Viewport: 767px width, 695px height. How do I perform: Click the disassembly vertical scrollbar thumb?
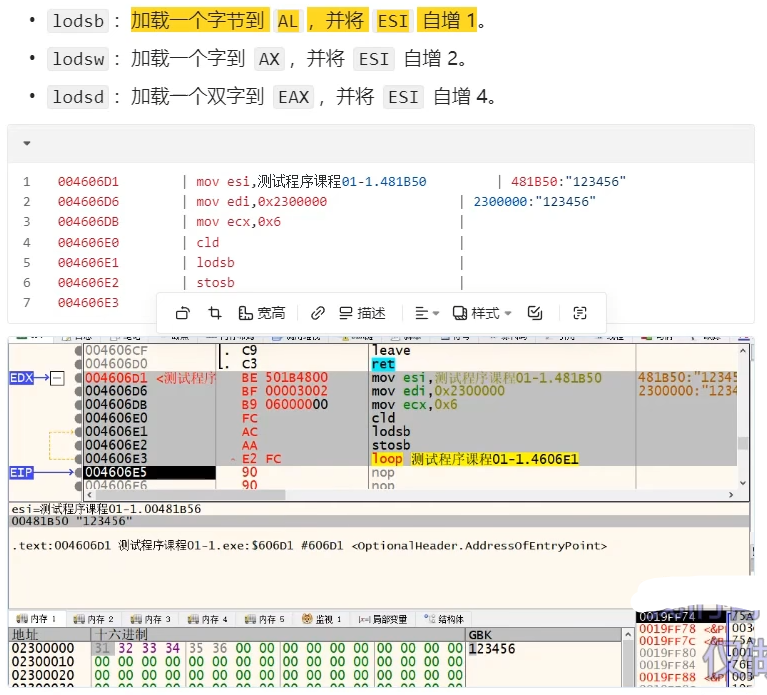coord(742,444)
